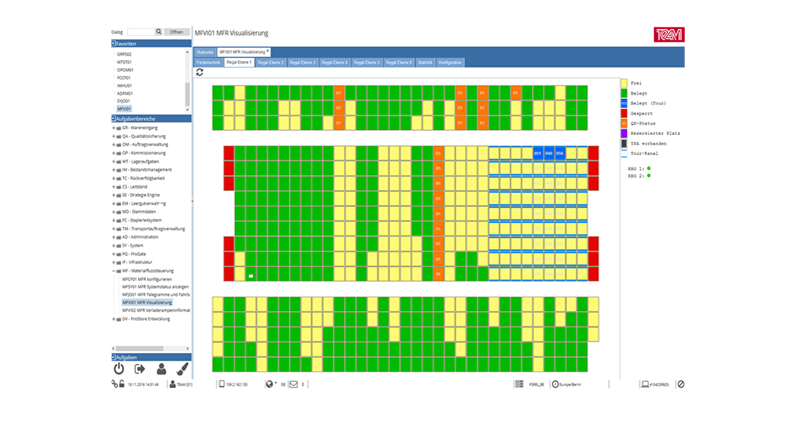Click the user profile icon in the Aufgaben panel

(161, 368)
